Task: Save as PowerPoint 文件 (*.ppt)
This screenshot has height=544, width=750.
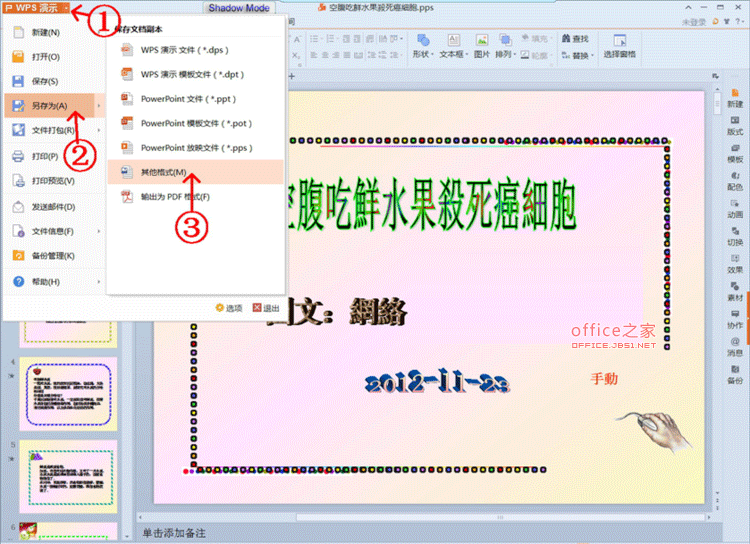Action: 195,99
